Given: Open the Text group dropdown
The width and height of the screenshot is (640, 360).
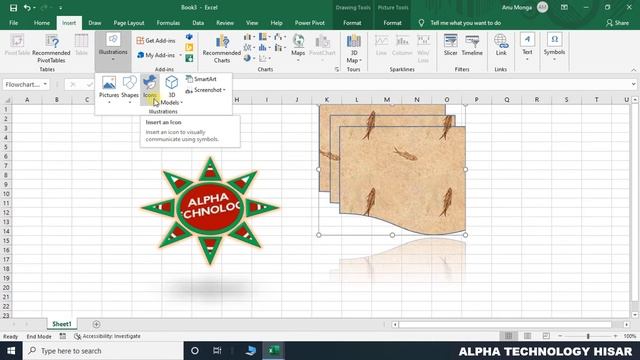Looking at the screenshot, I should click(527, 47).
